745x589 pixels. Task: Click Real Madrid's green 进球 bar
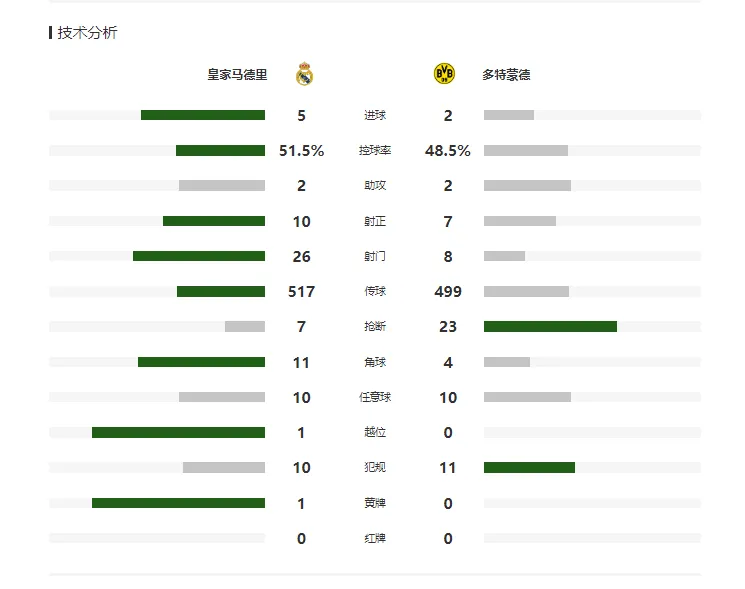(203, 115)
